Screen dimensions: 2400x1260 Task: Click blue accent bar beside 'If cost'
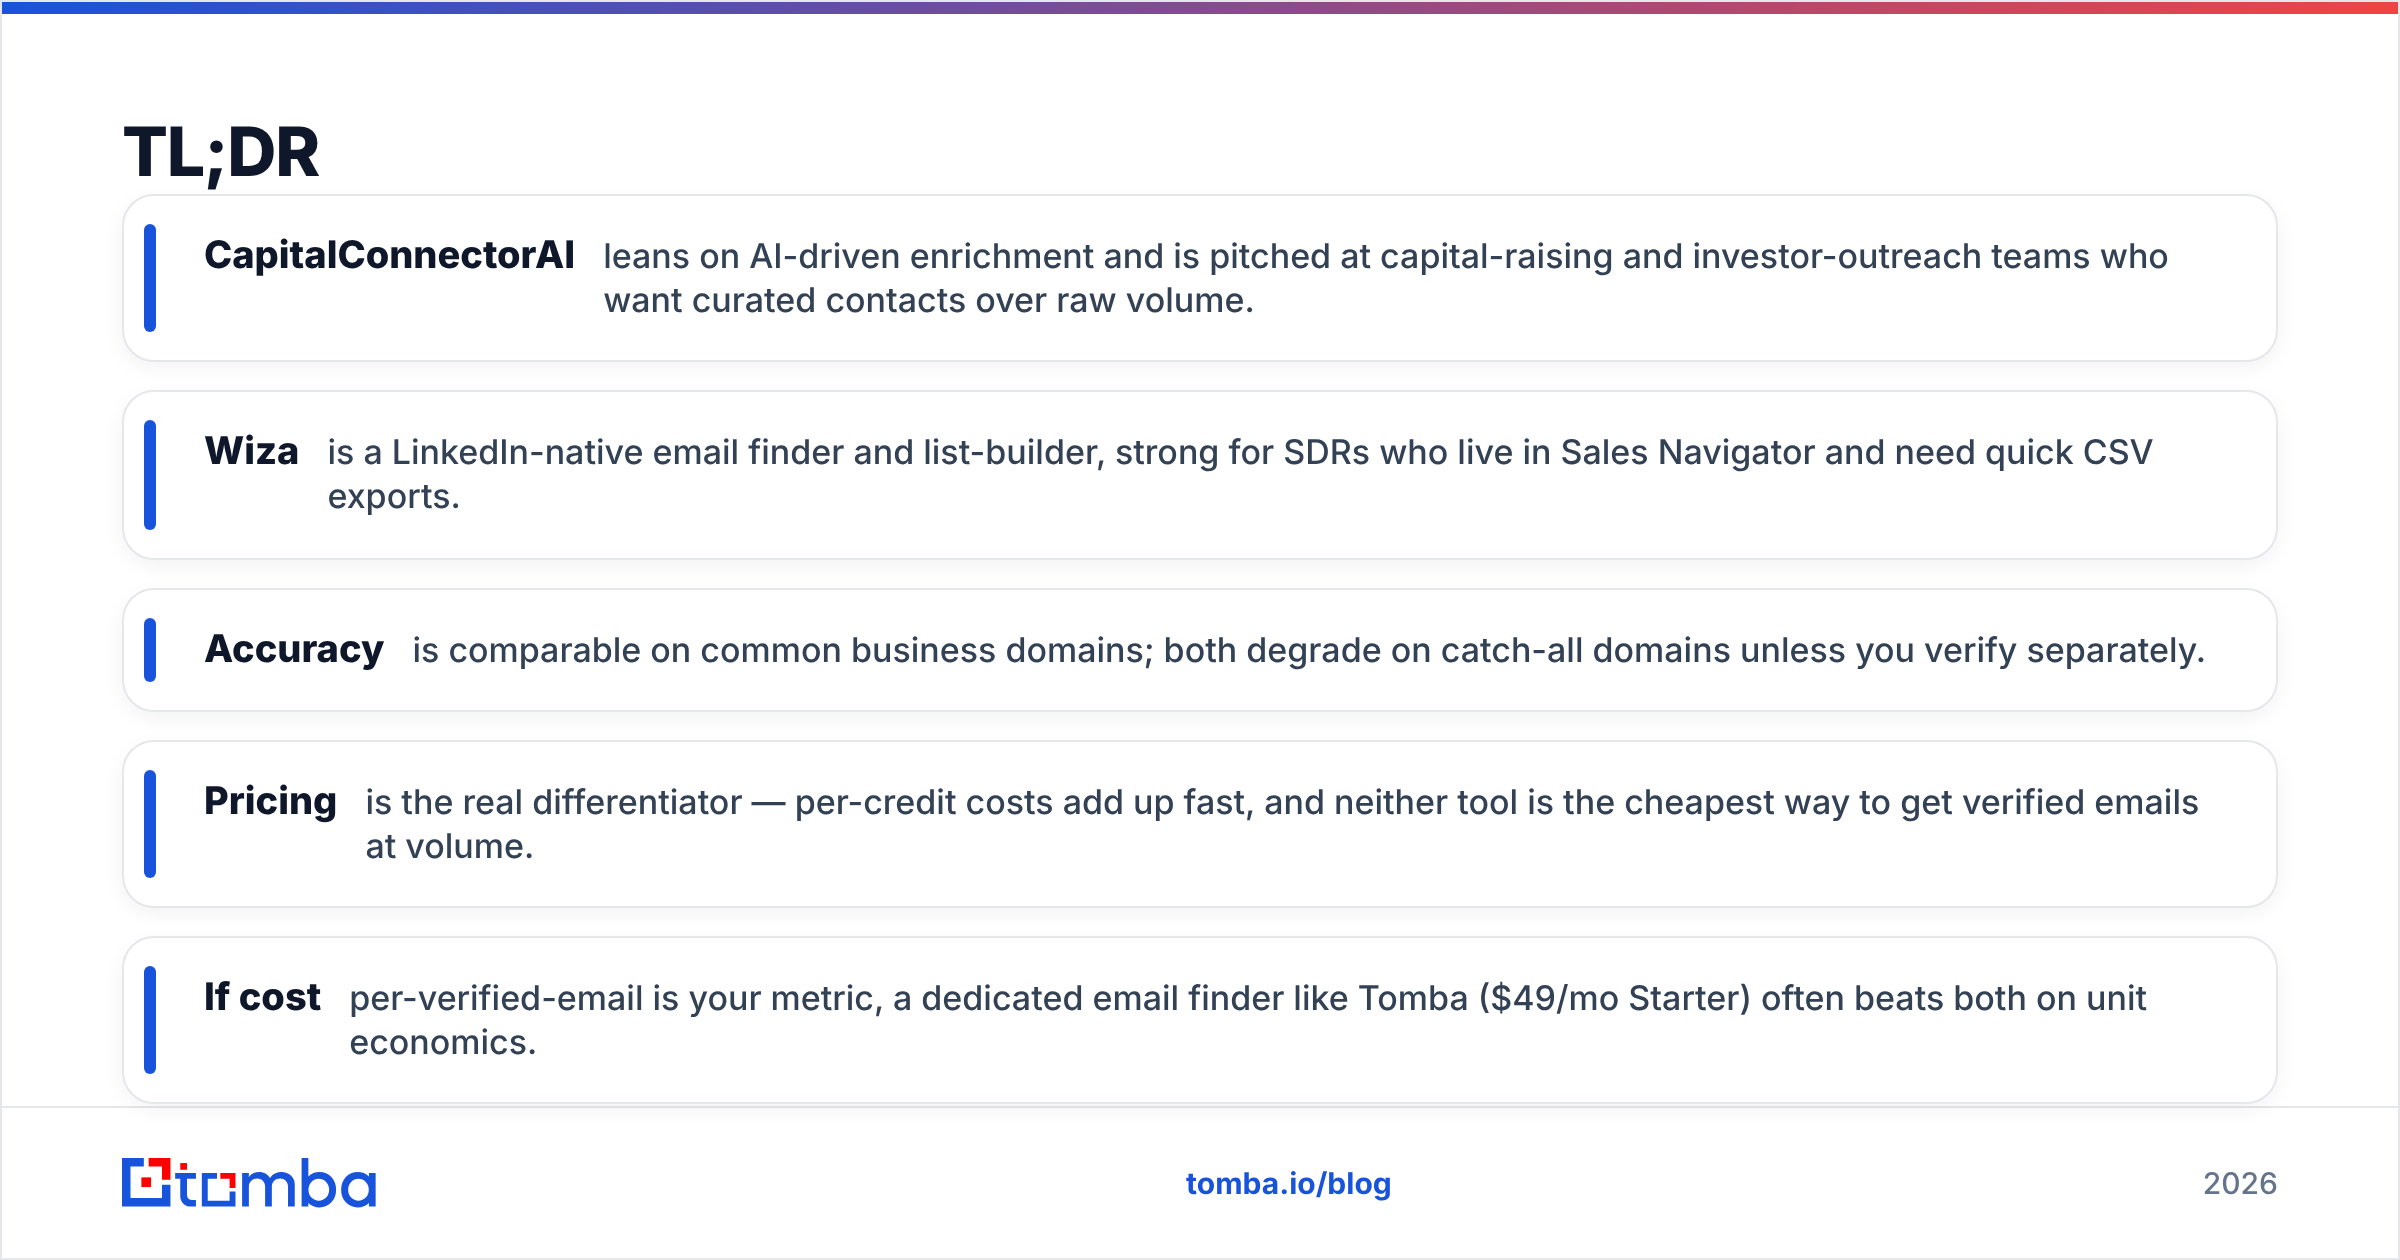(x=150, y=1020)
